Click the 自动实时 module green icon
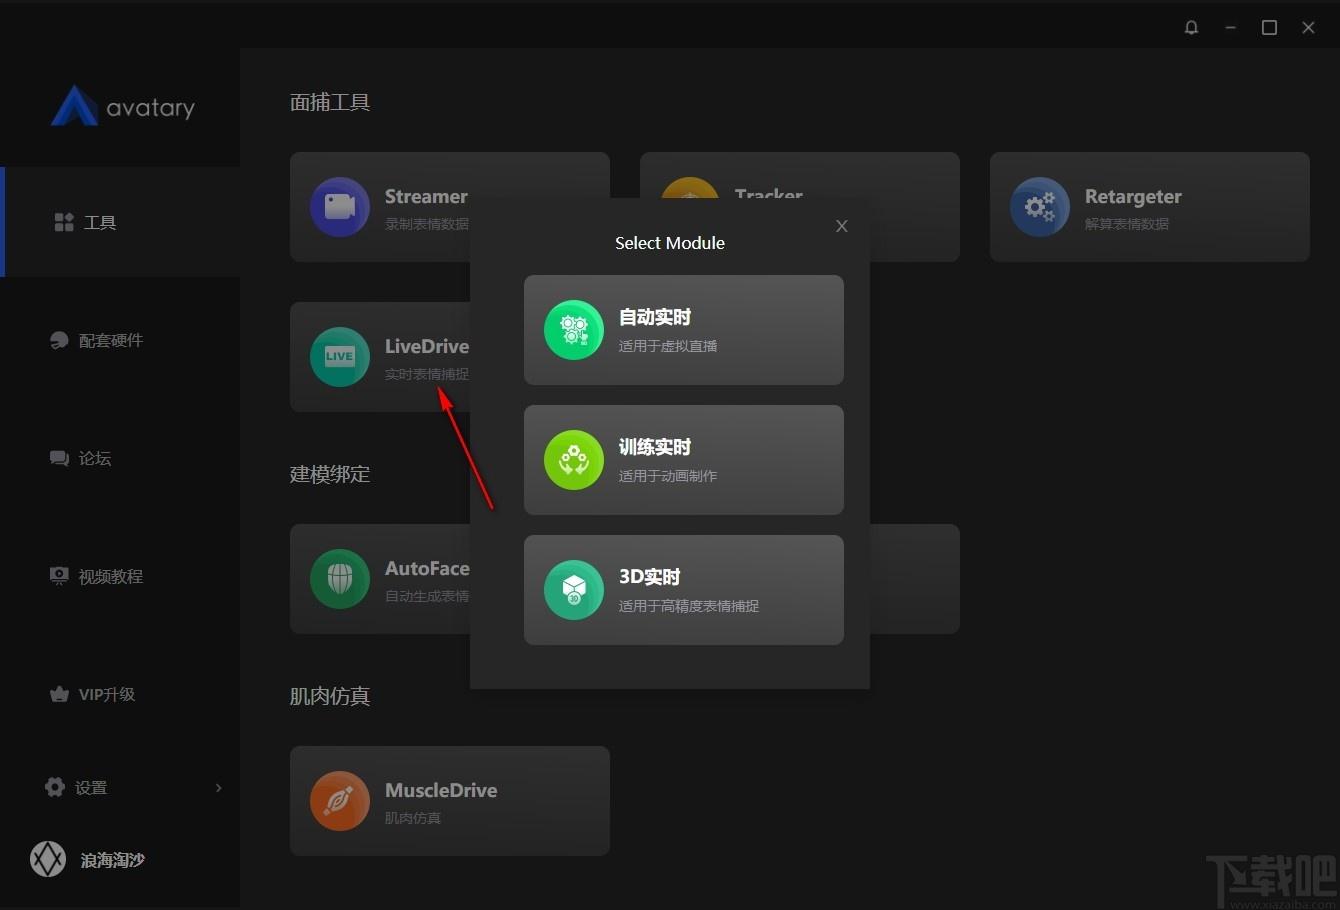The image size is (1340, 910). pyautogui.click(x=574, y=330)
